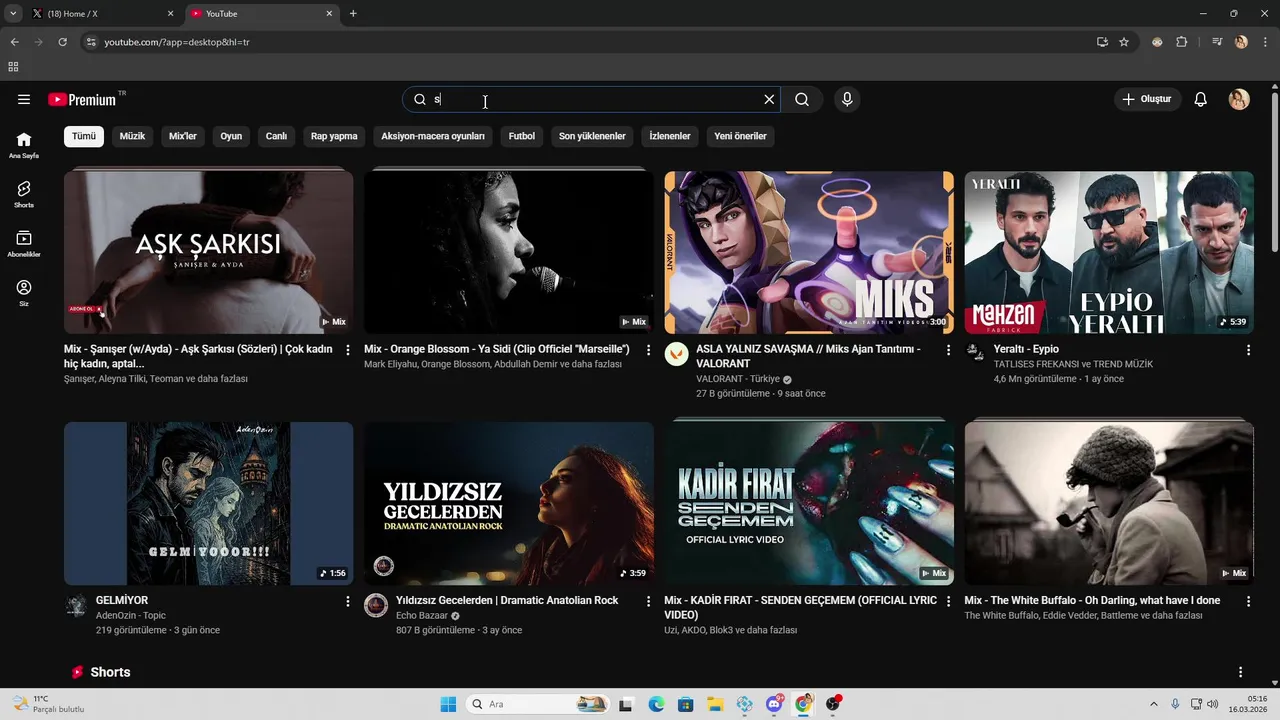Open the GELMİYOR video thumbnail
Viewport: 1280px width, 720px height.
[x=208, y=503]
